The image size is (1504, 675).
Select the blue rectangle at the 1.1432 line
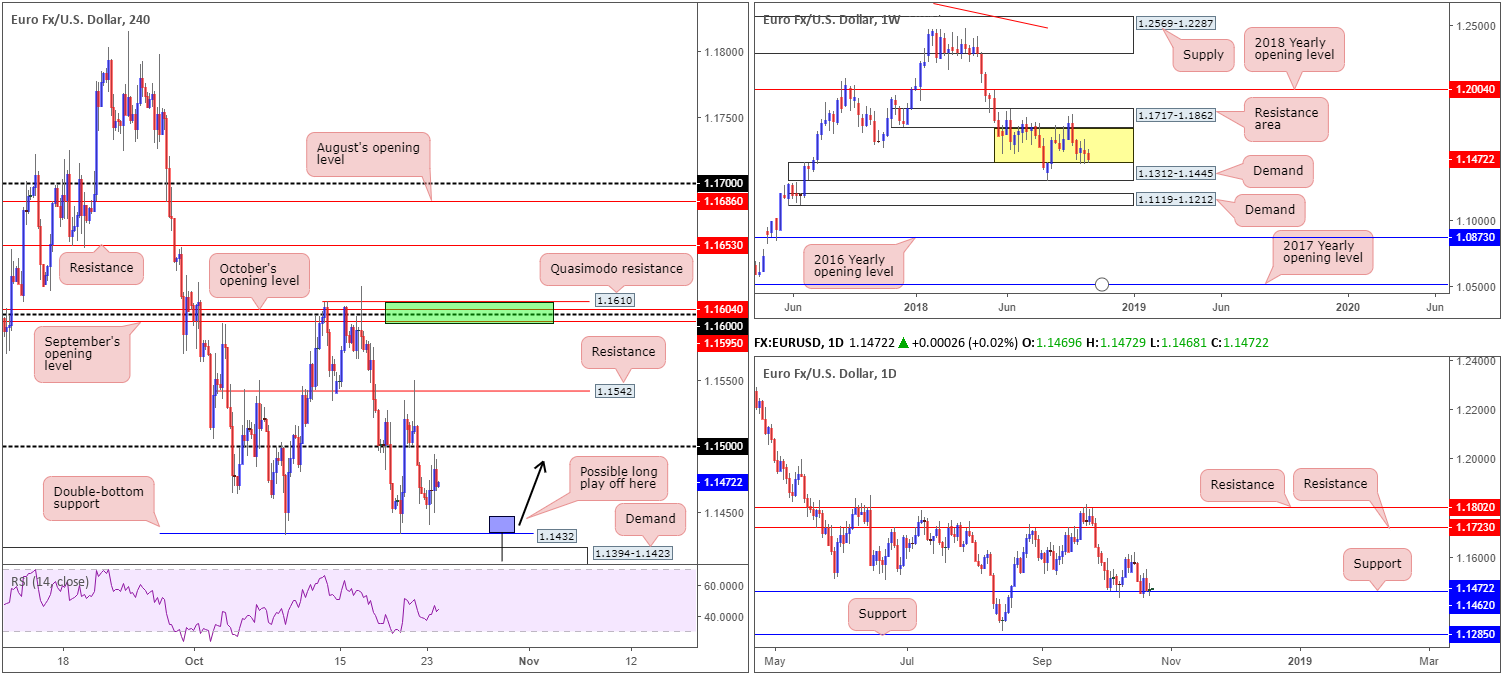click(502, 524)
